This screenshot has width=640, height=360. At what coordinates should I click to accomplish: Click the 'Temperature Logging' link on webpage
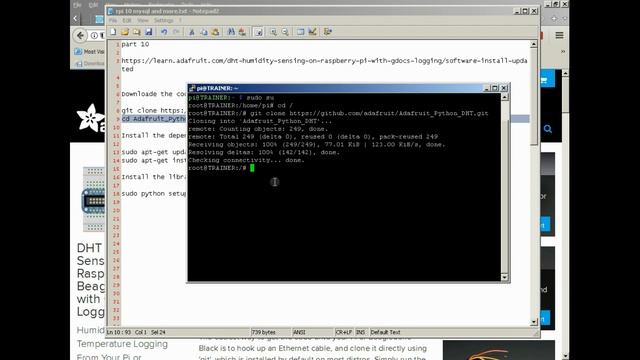coord(122,344)
